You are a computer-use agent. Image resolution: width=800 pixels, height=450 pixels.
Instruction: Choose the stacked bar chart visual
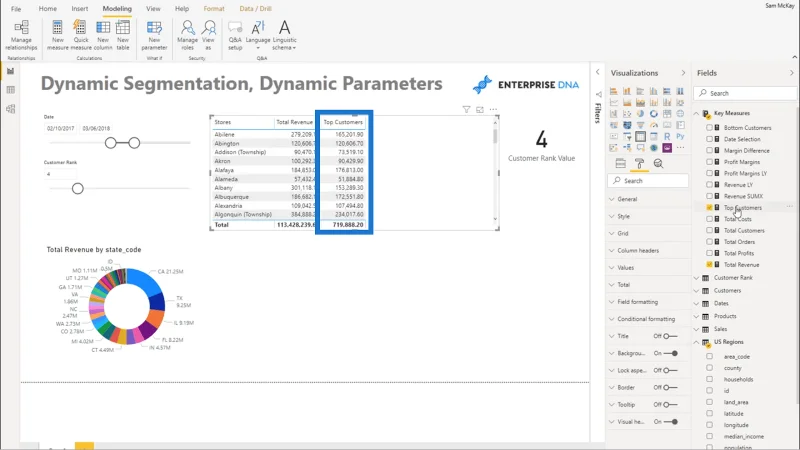[x=614, y=91]
